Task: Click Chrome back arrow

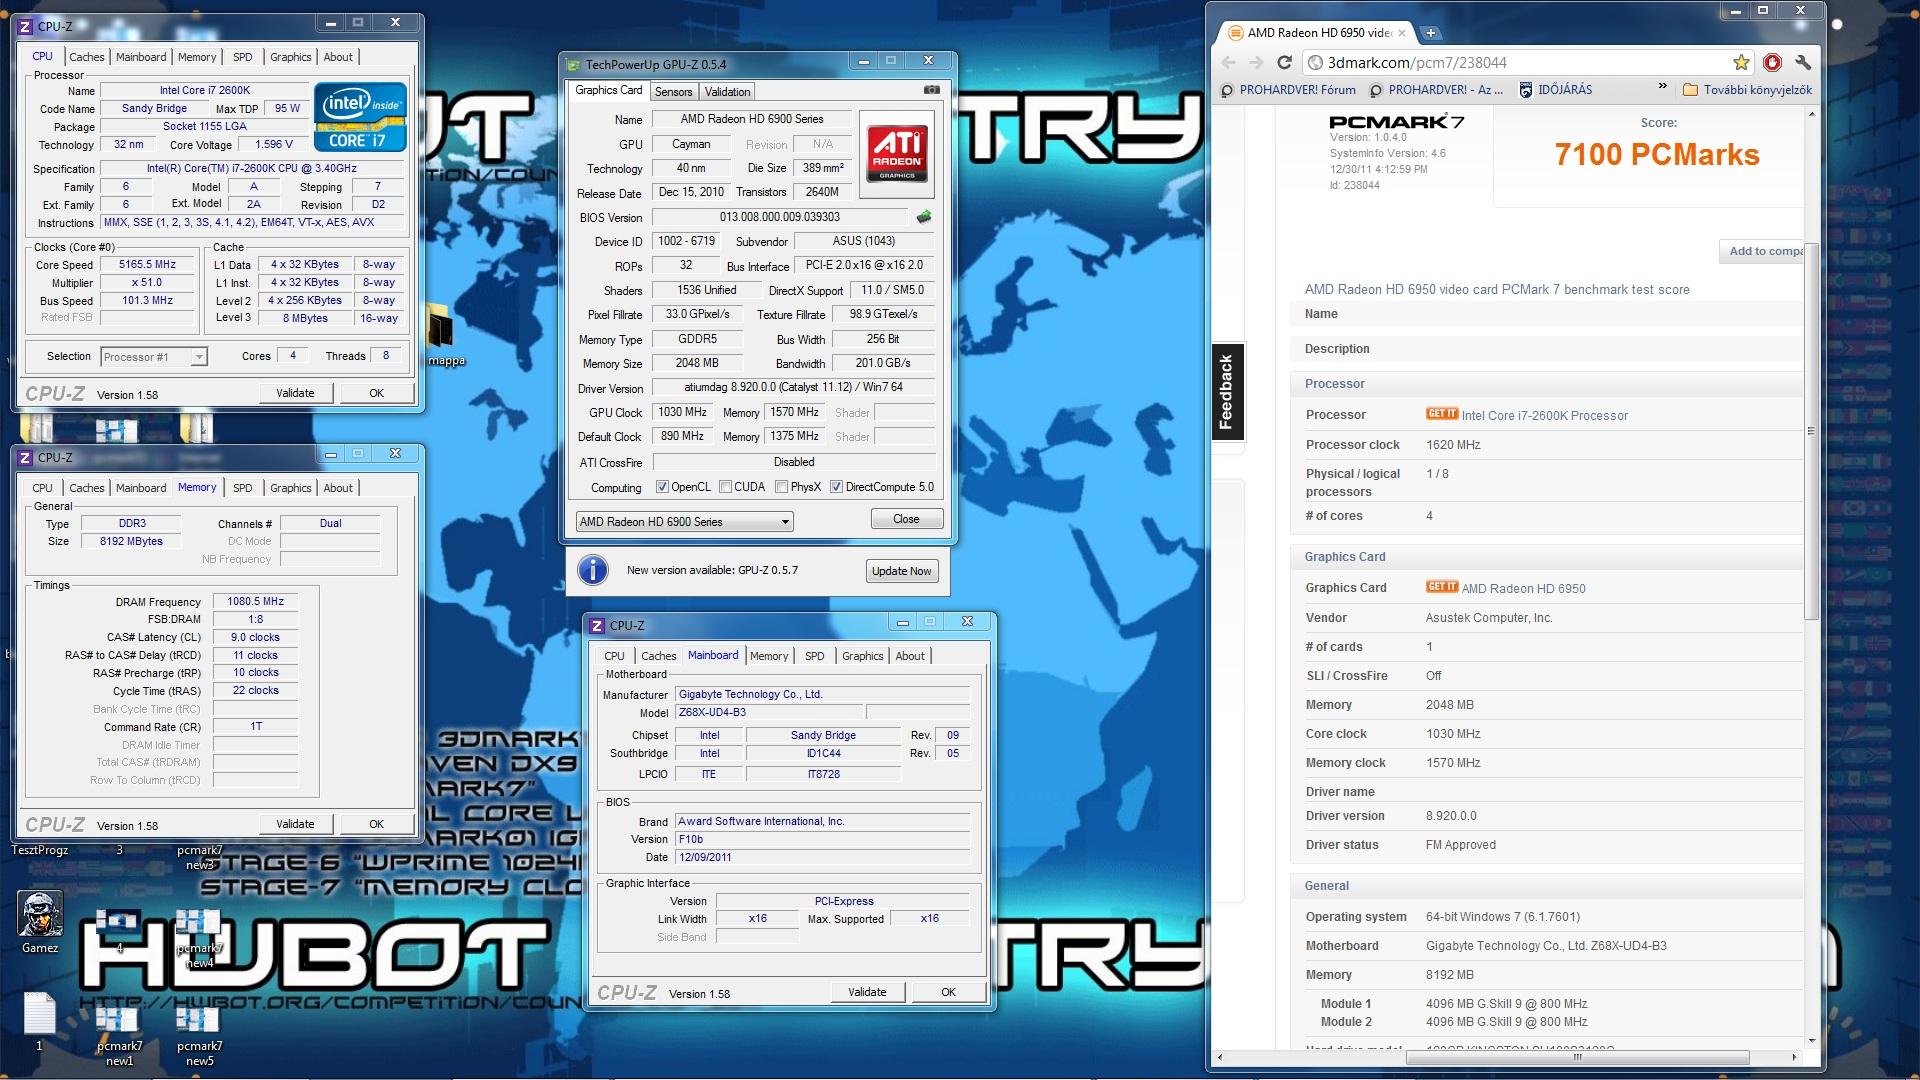Action: 1228,62
